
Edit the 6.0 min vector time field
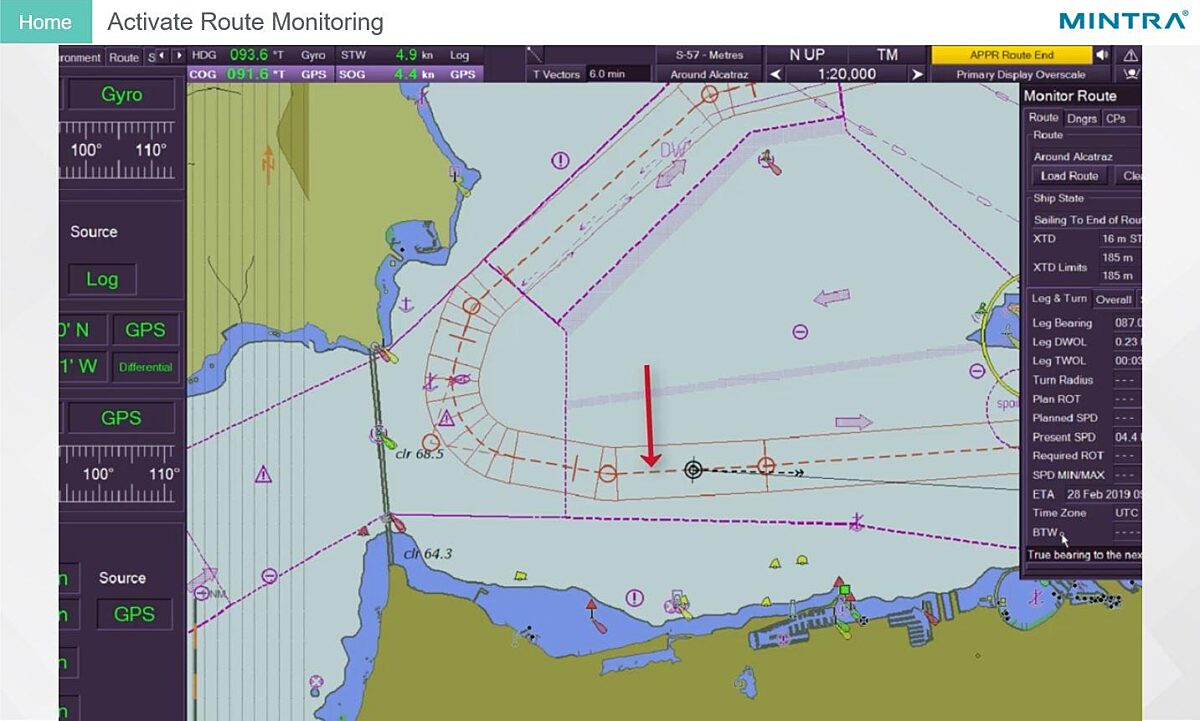[x=618, y=74]
